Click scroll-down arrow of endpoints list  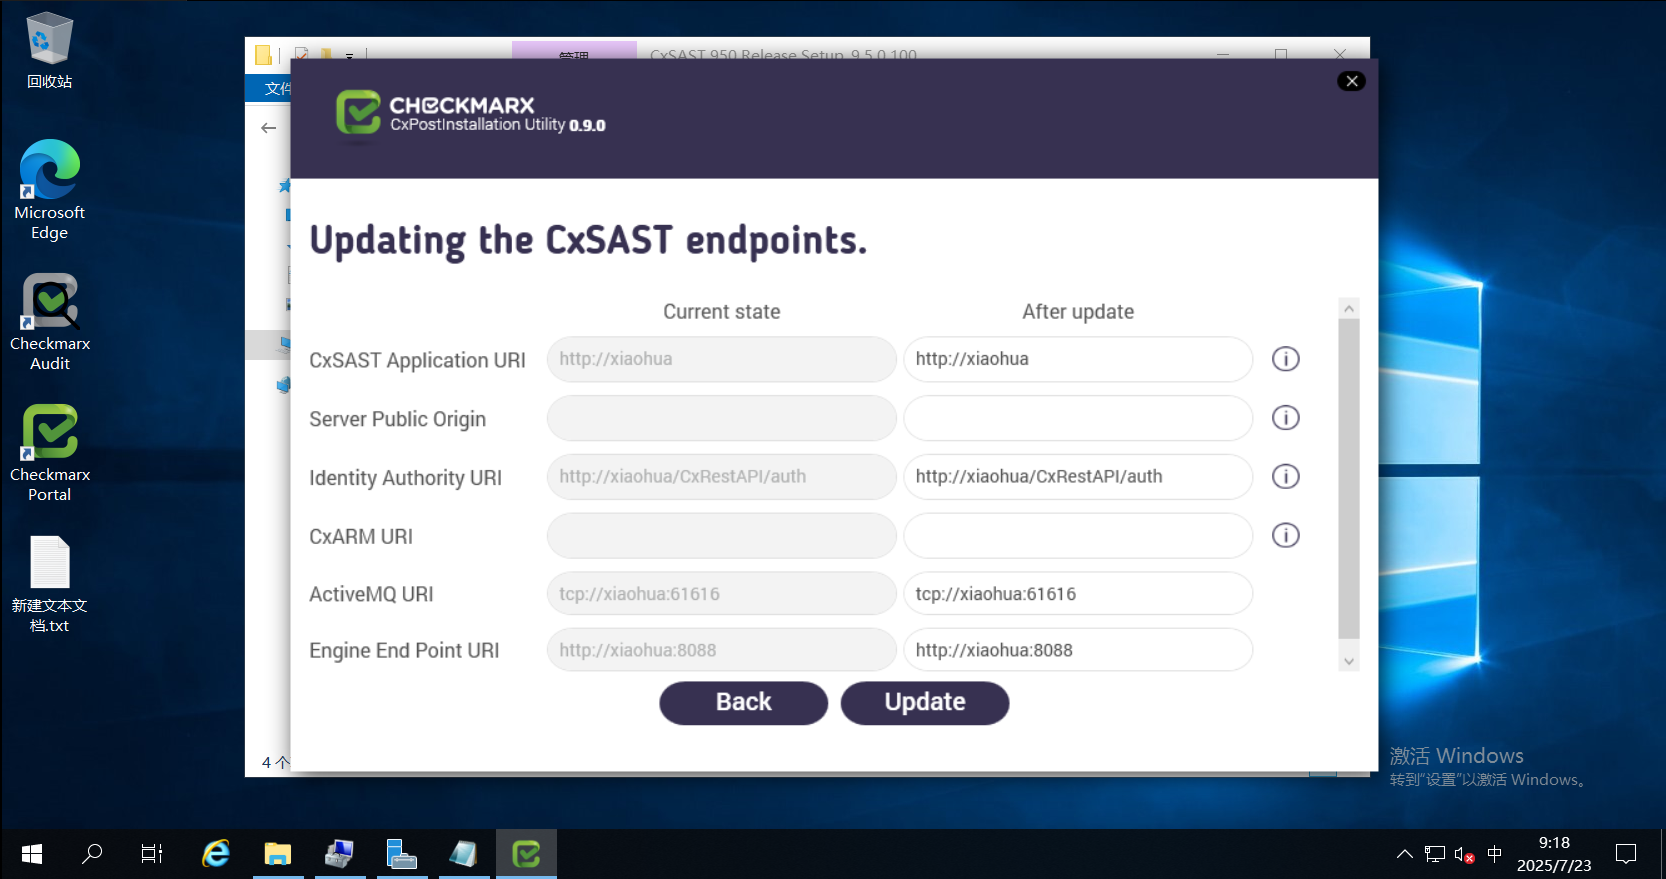[x=1349, y=661]
